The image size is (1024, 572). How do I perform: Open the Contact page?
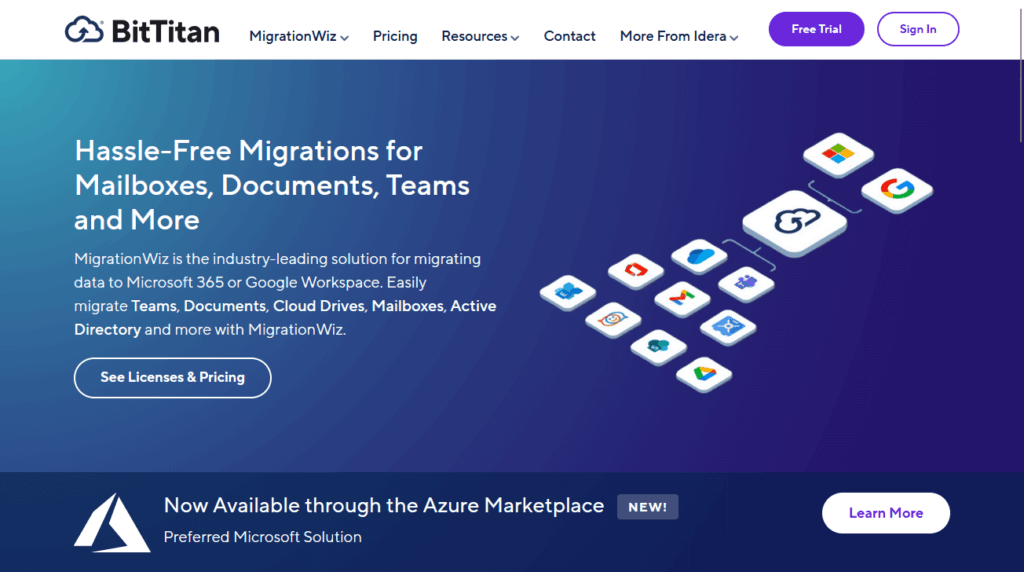click(569, 37)
